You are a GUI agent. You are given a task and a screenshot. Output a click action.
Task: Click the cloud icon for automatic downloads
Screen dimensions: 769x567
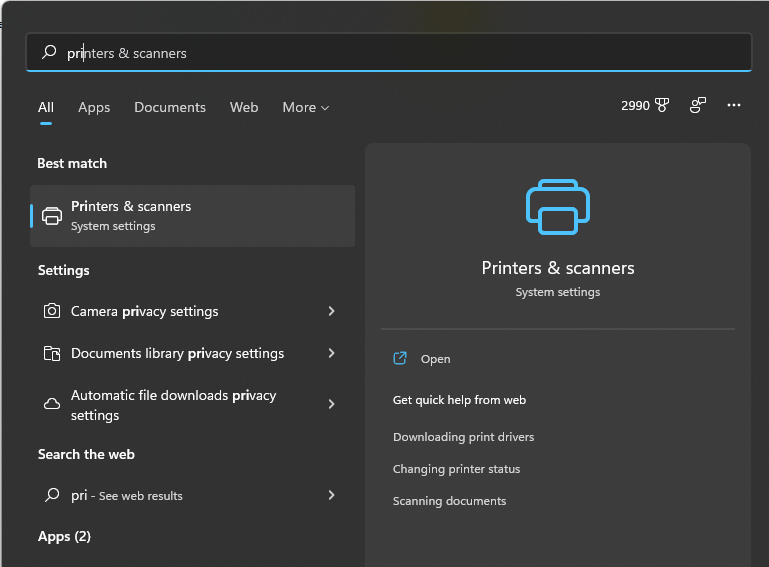[x=52, y=404]
